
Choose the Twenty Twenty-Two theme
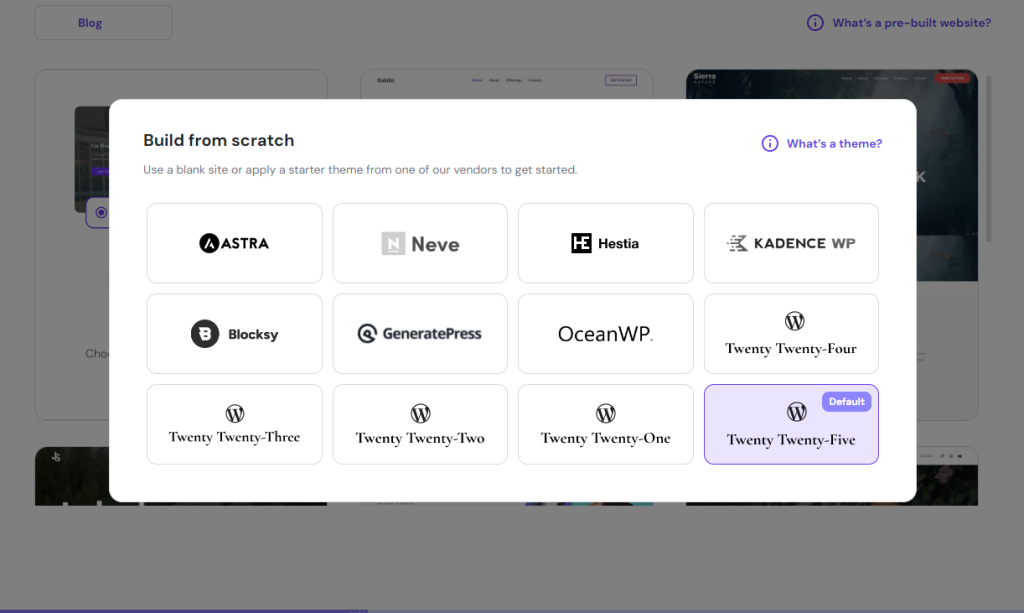pos(420,425)
